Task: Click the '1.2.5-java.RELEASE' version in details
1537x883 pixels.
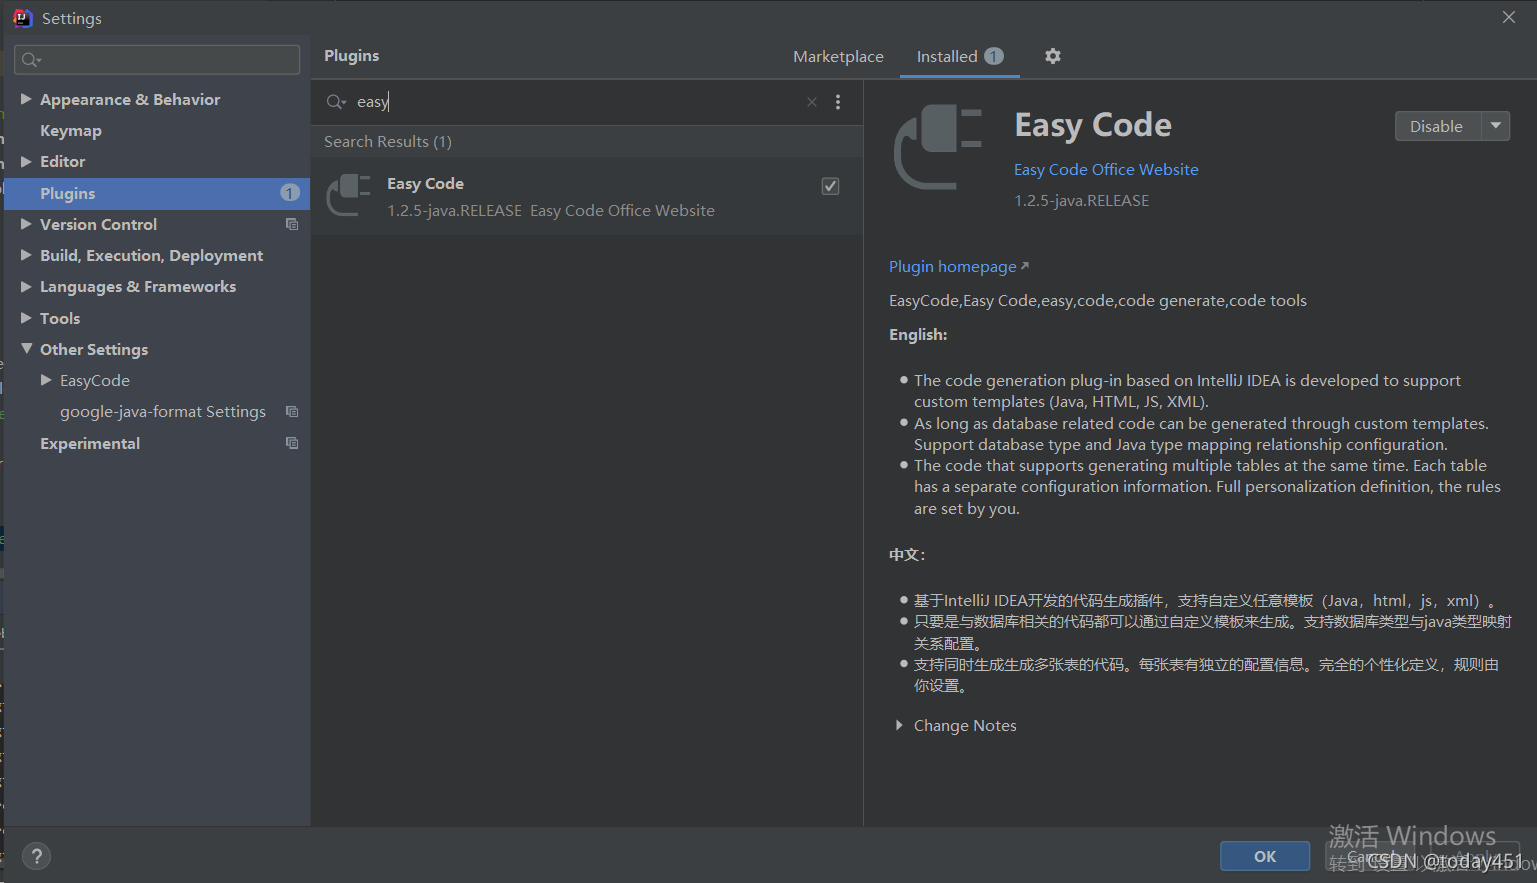Action: point(1081,201)
